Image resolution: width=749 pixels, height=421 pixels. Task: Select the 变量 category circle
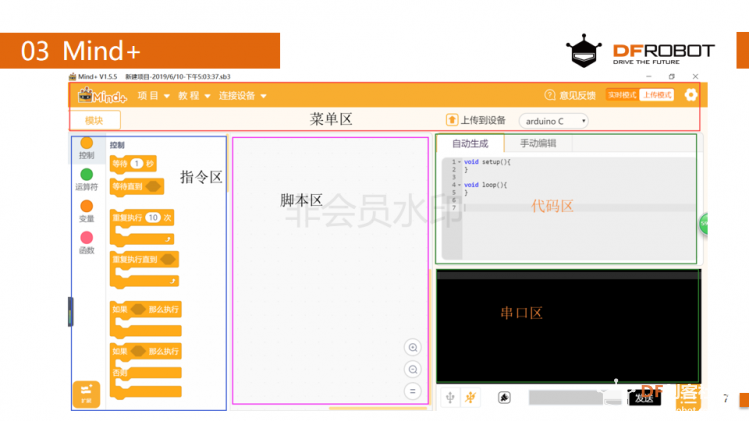(x=86, y=206)
